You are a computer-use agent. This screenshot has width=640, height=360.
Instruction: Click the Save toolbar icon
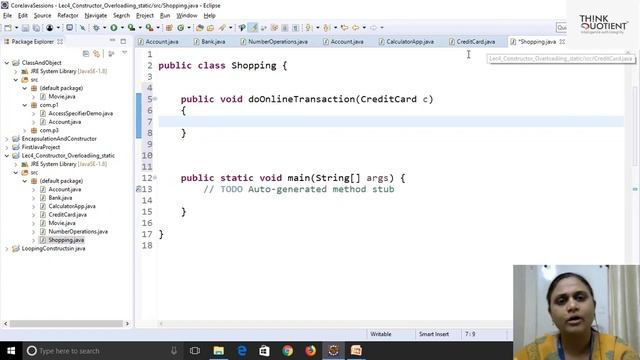pos(25,28)
